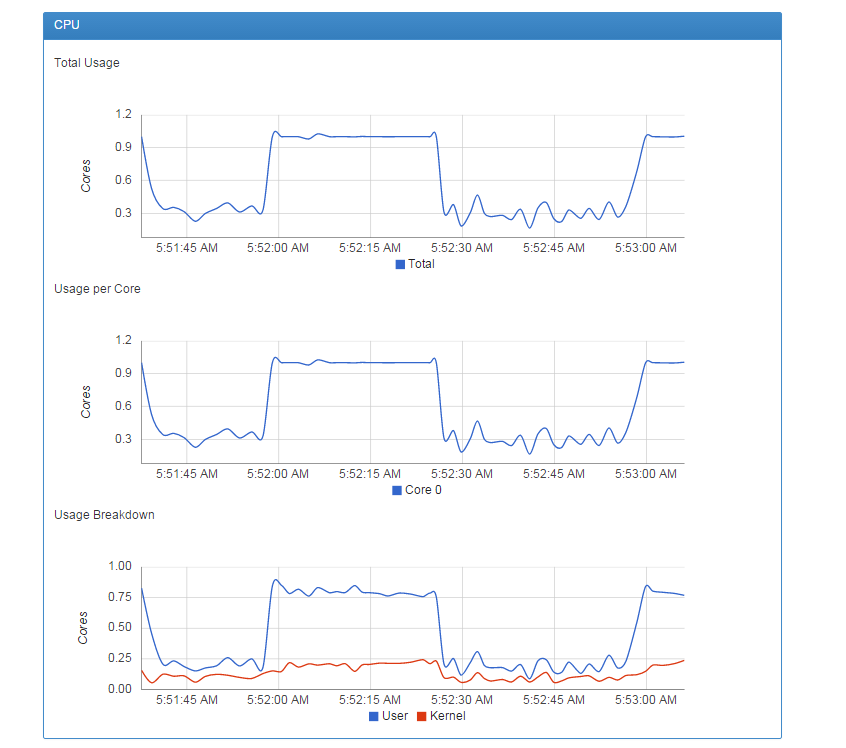846x748 pixels.
Task: Click the blue Total legend swatch
Action: (400, 264)
